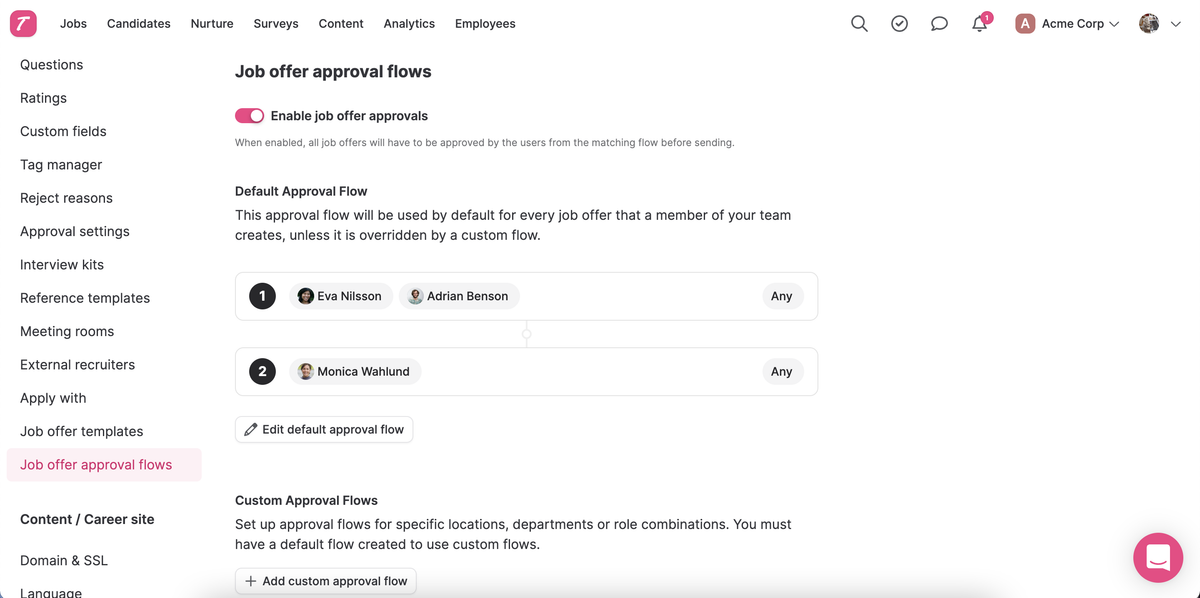Open search with magnifier icon
The width and height of the screenshot is (1200, 598).
[x=859, y=23]
